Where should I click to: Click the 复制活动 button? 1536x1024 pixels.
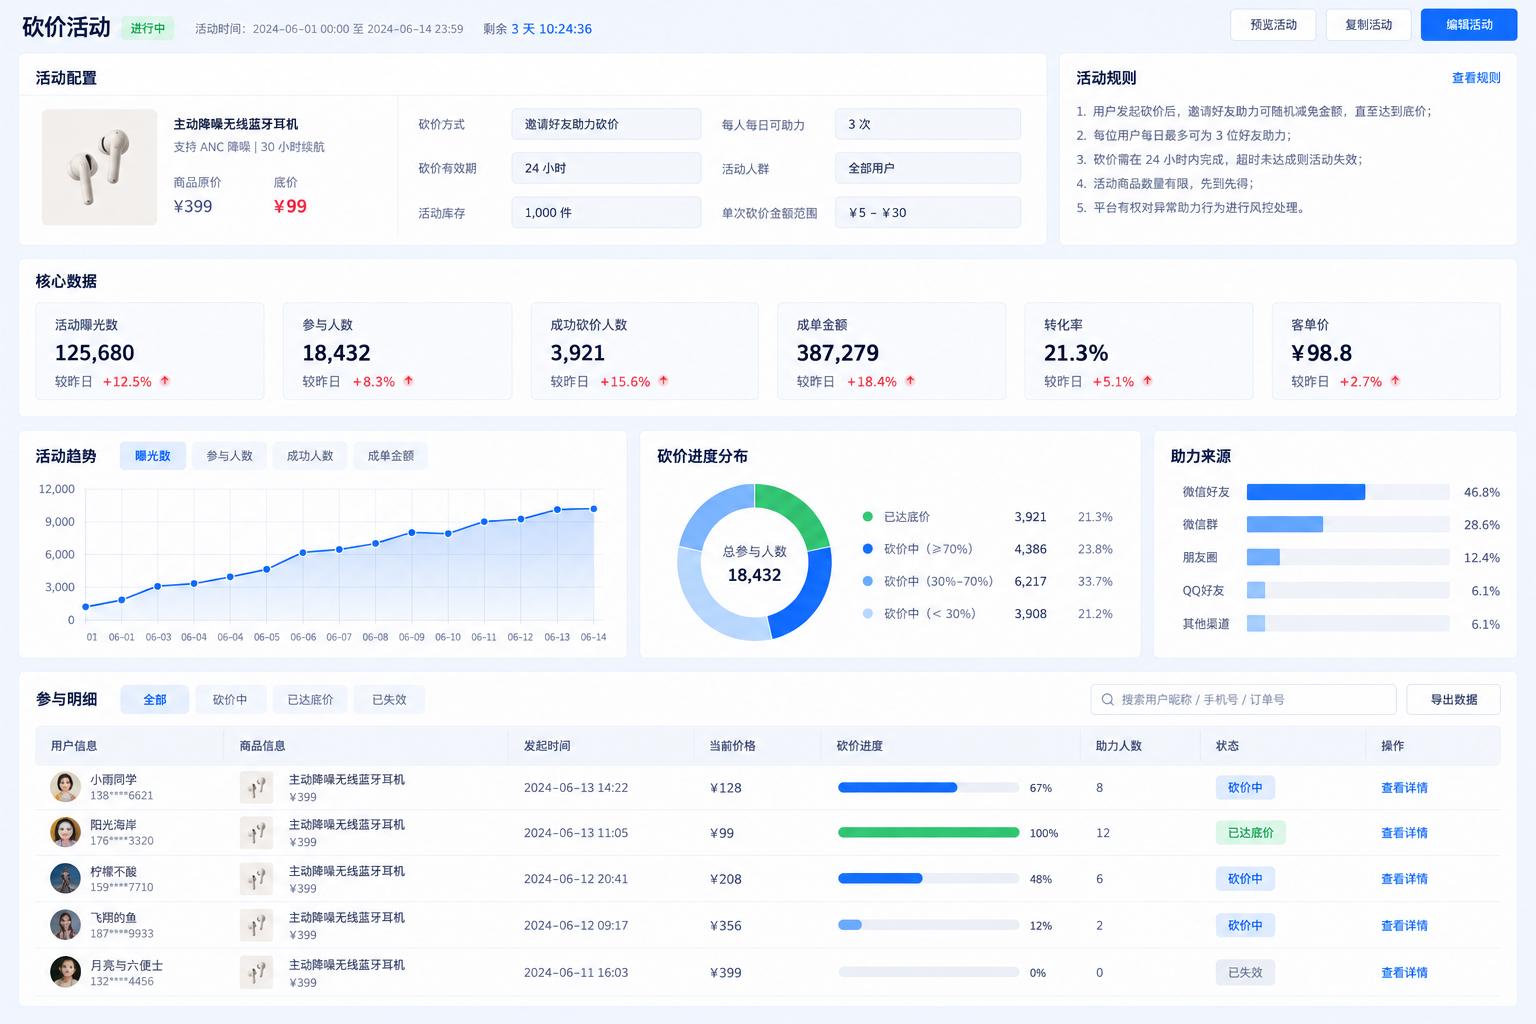pos(1368,25)
